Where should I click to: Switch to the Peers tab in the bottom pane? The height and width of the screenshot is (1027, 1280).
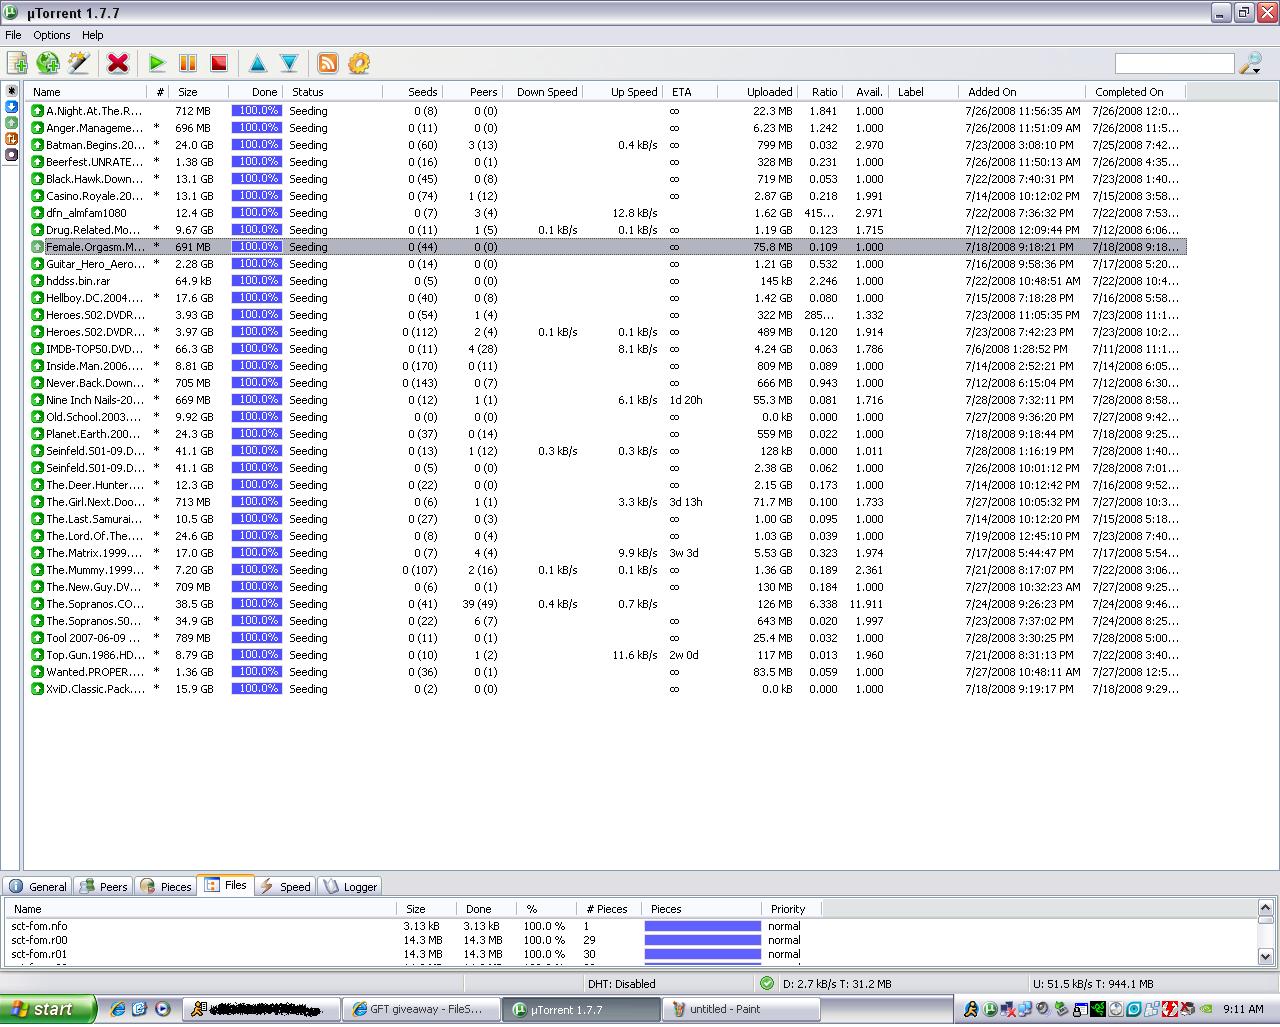coord(104,887)
